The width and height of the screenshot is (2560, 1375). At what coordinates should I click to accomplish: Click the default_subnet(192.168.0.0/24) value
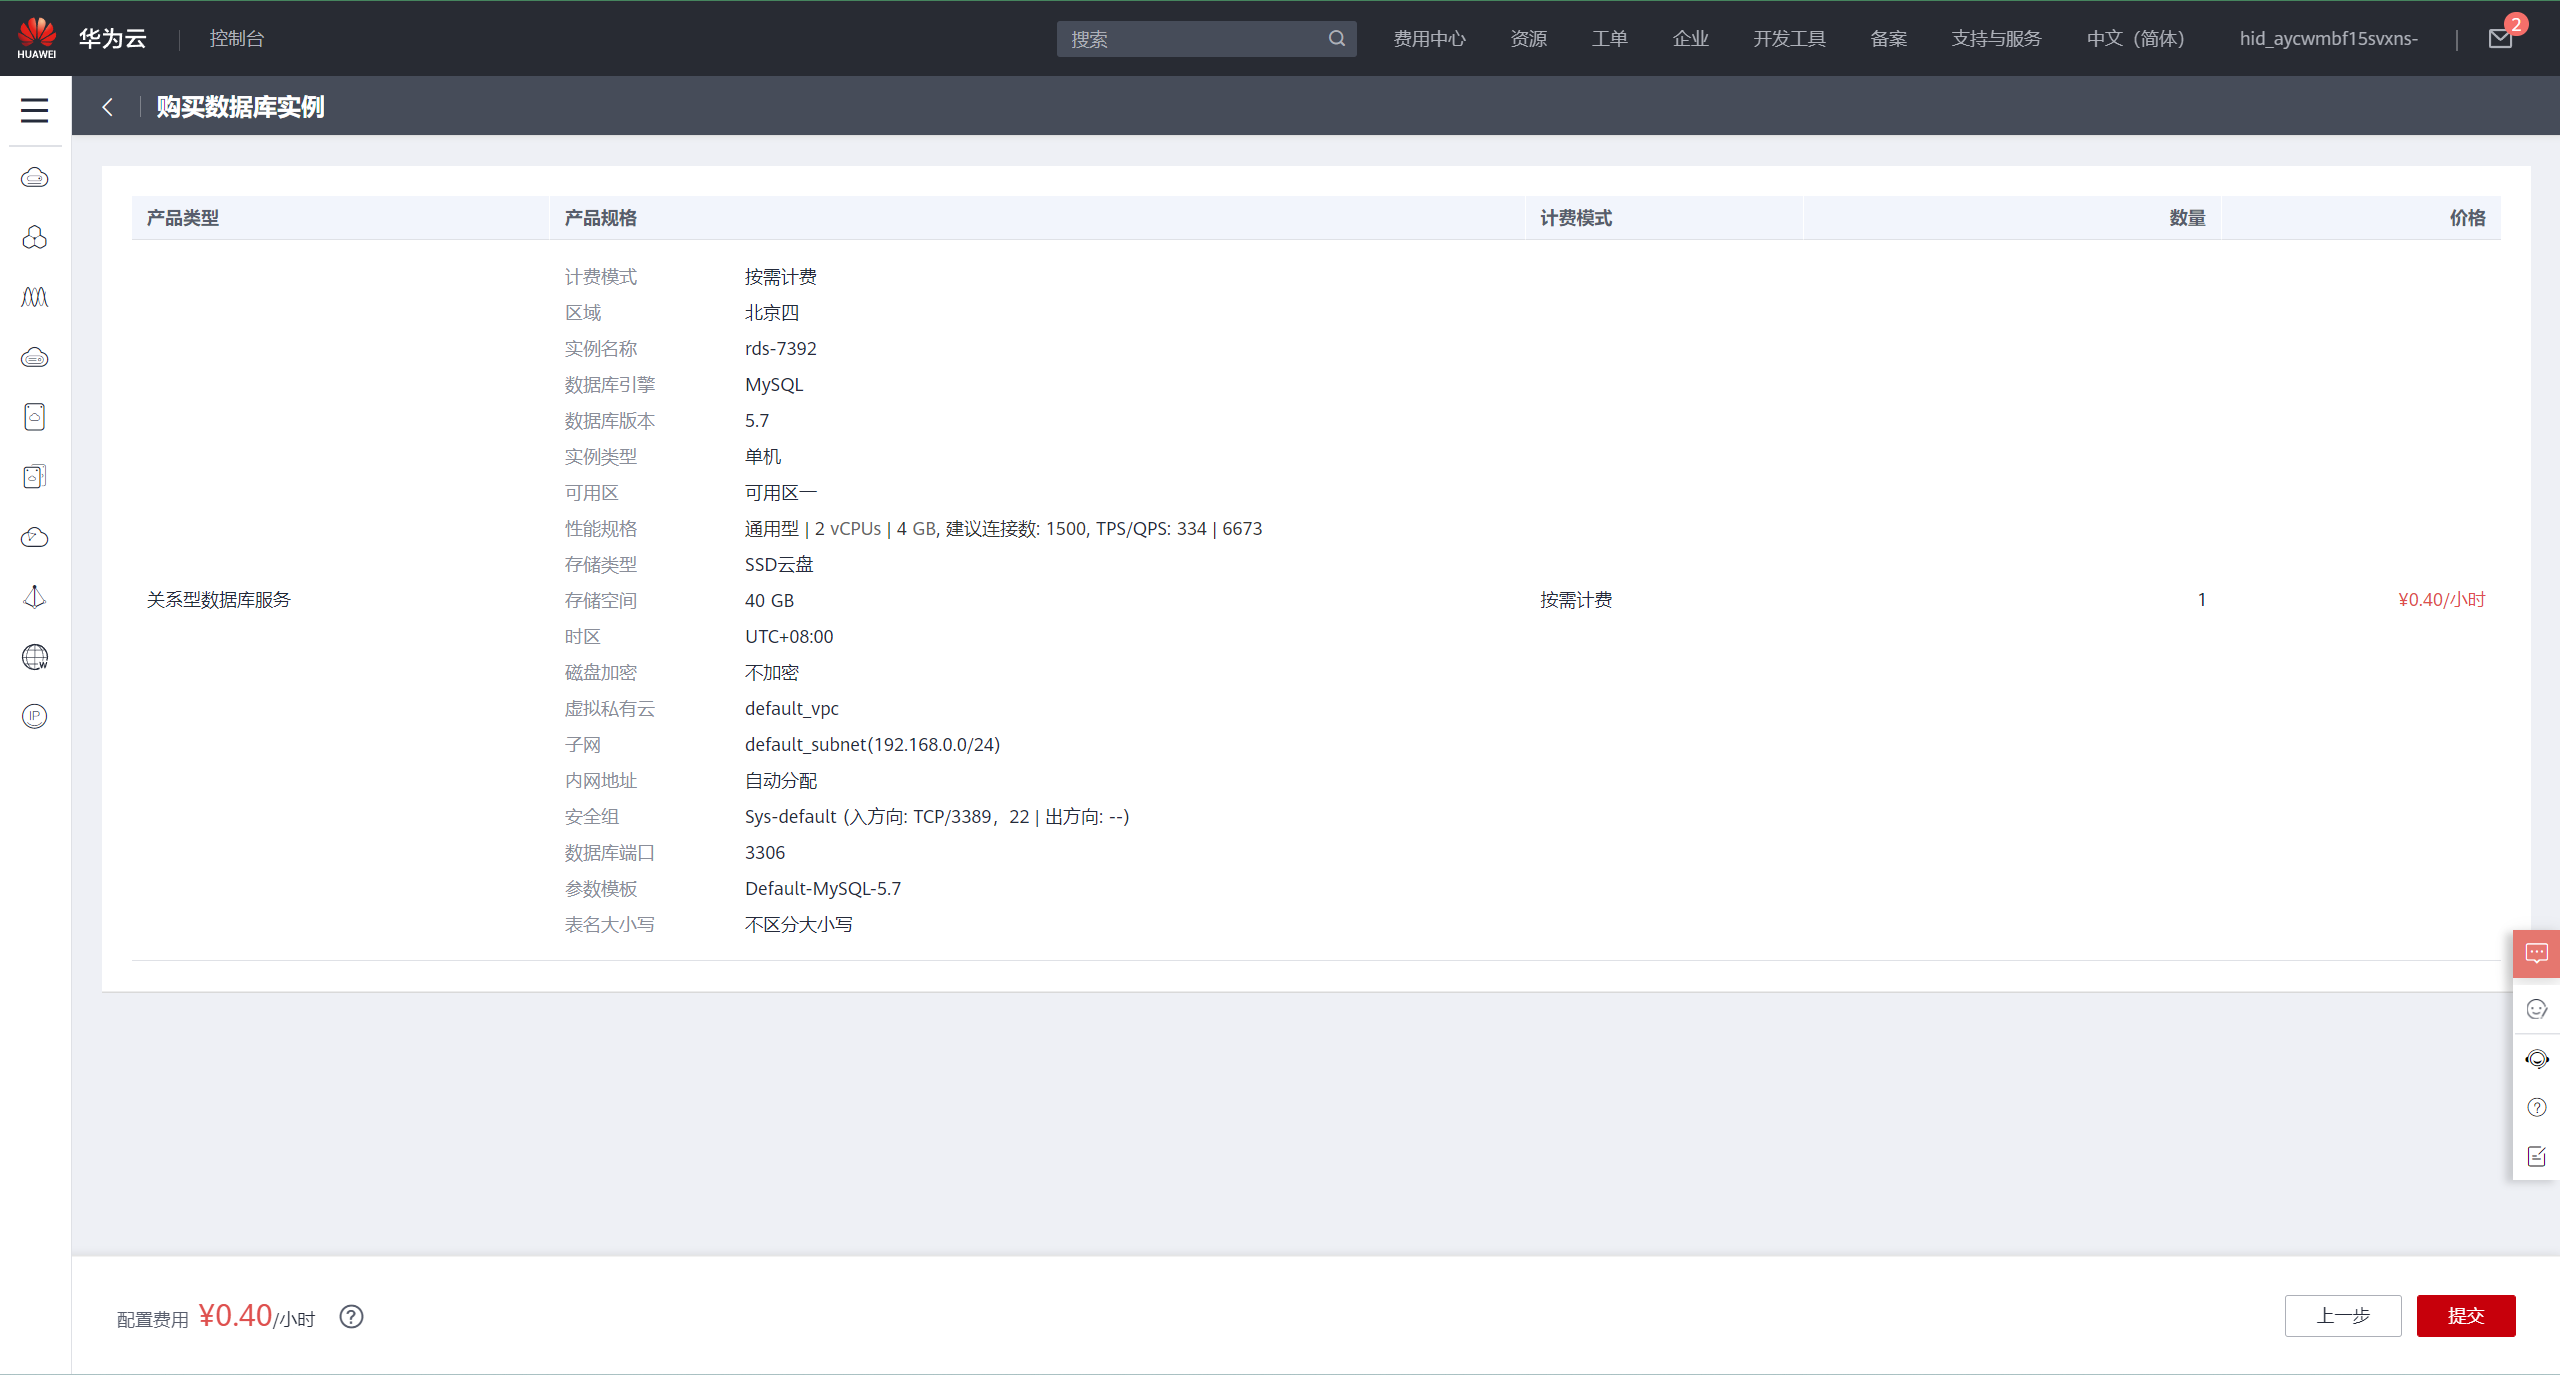pyautogui.click(x=872, y=745)
